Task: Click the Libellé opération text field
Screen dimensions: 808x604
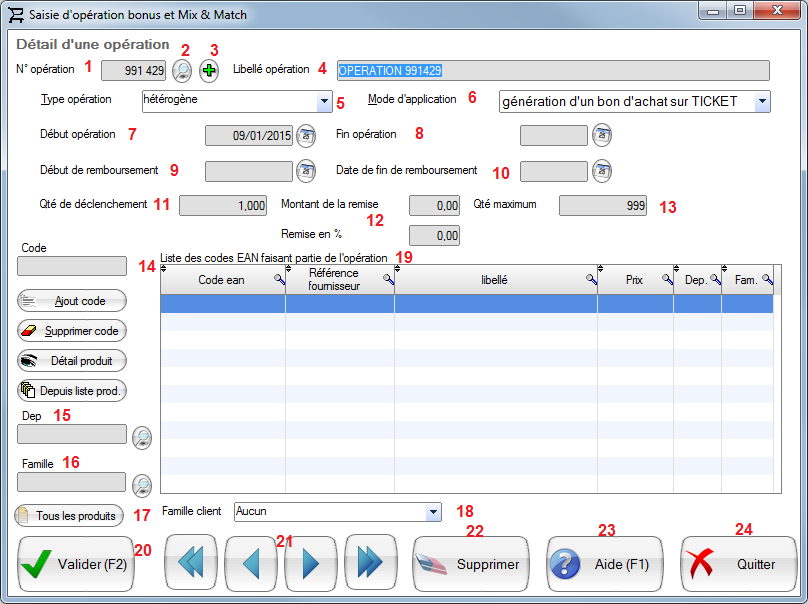Action: click(x=553, y=70)
